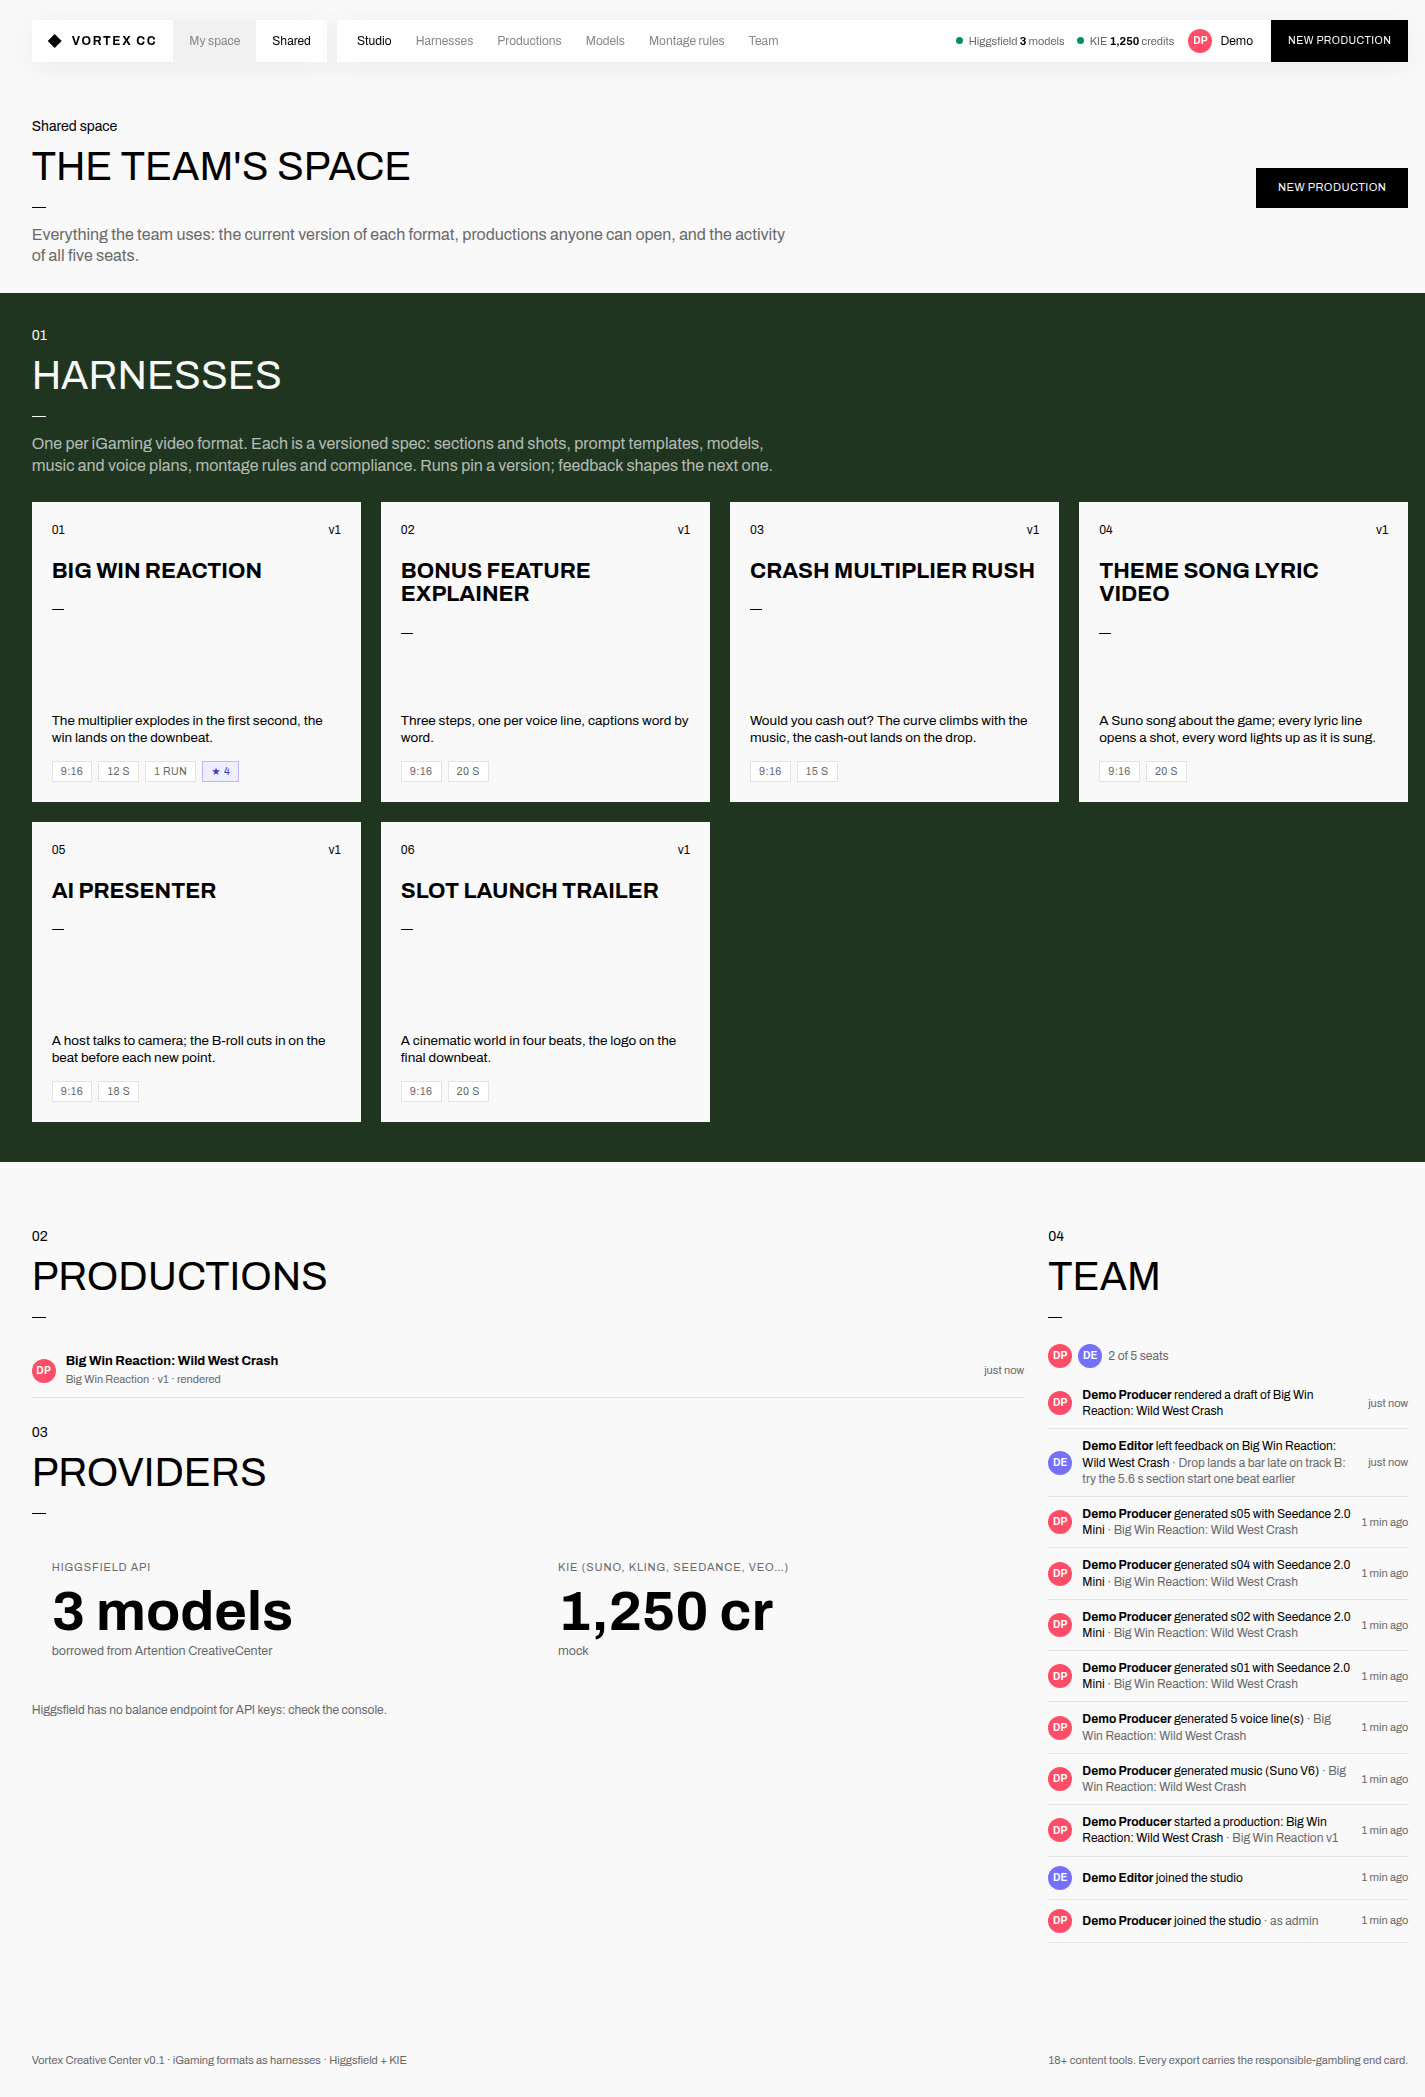Click the DP avatar beside the generated 5 voice lines activity

[1060, 1727]
